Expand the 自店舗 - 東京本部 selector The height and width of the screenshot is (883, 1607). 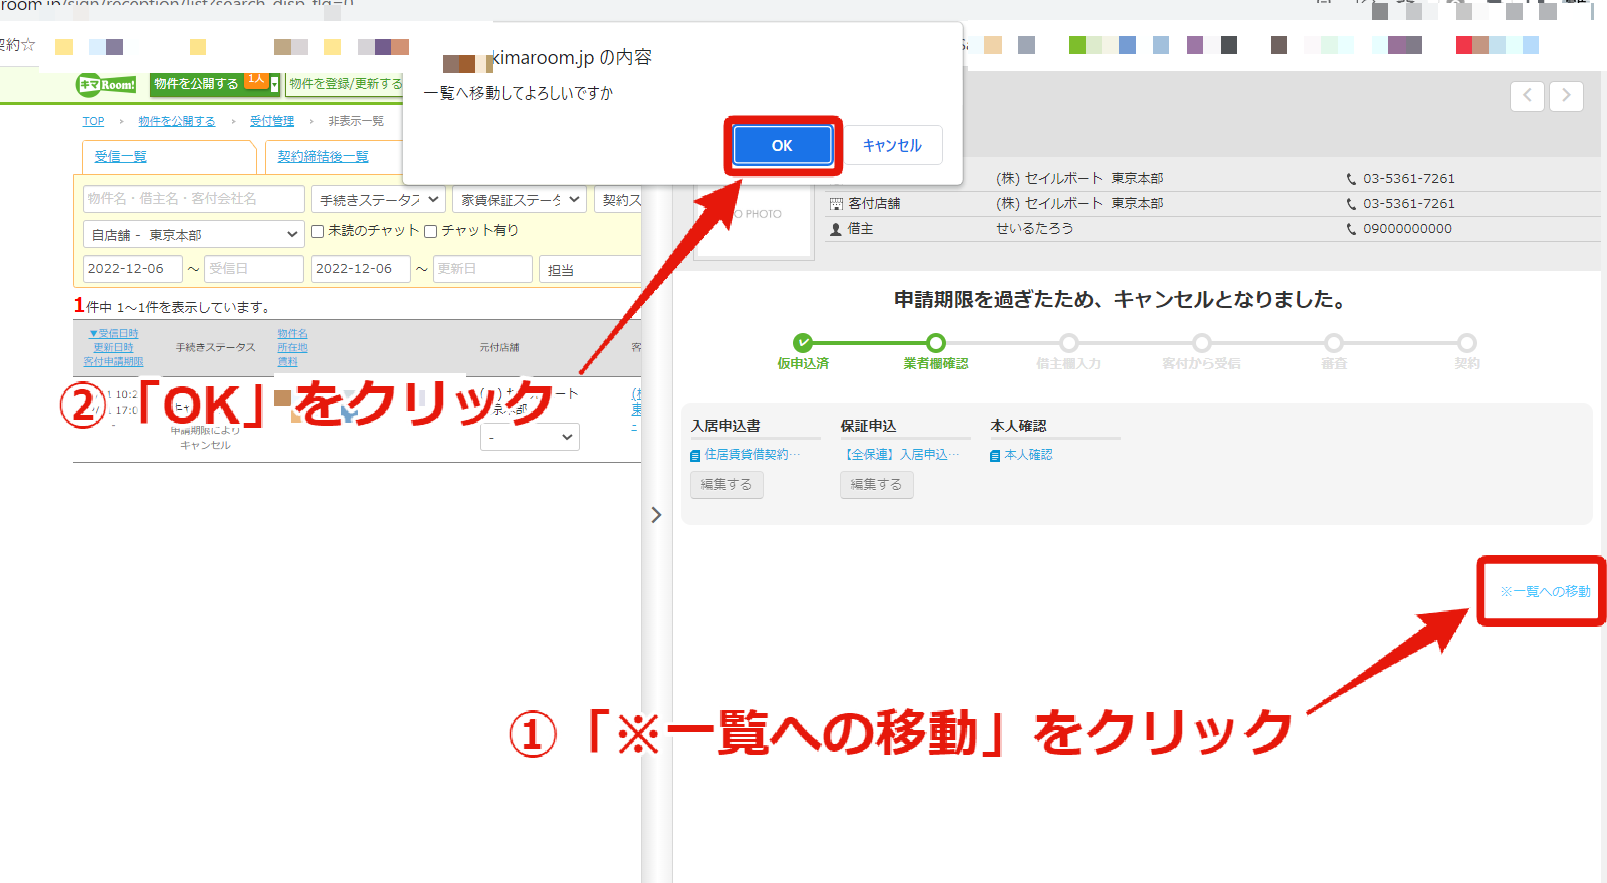click(194, 235)
